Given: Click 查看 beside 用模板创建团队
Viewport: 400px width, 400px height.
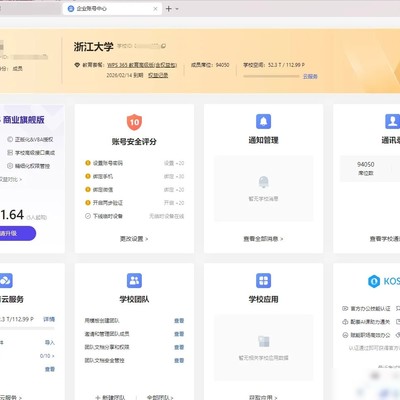Looking at the screenshot, I should tap(179, 321).
